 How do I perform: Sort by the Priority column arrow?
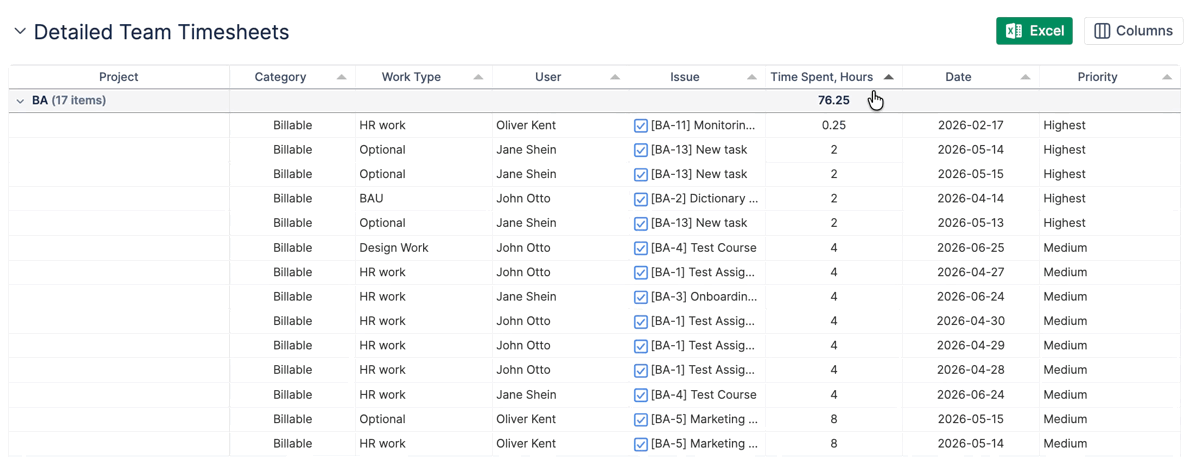coord(1167,77)
